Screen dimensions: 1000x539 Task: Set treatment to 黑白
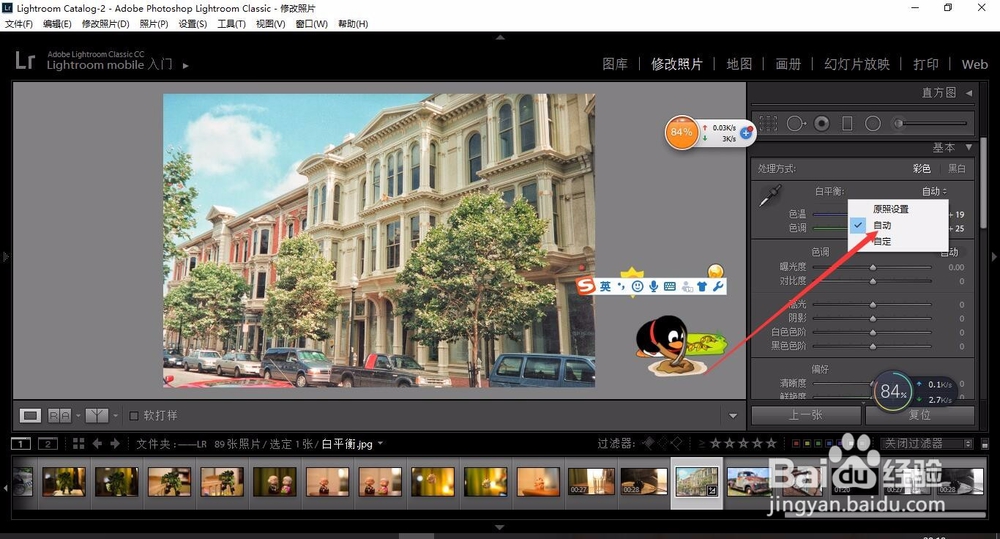(x=957, y=168)
